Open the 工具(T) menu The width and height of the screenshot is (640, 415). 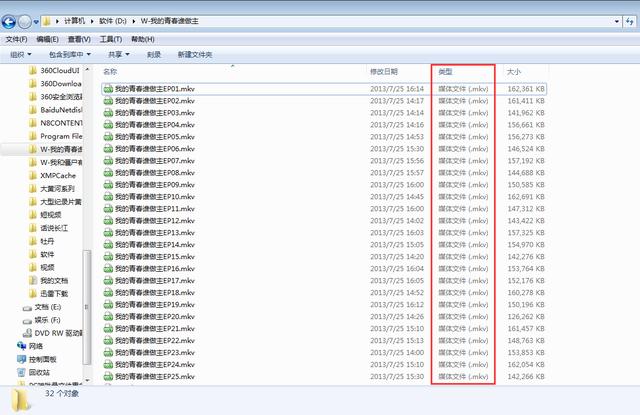coord(110,39)
